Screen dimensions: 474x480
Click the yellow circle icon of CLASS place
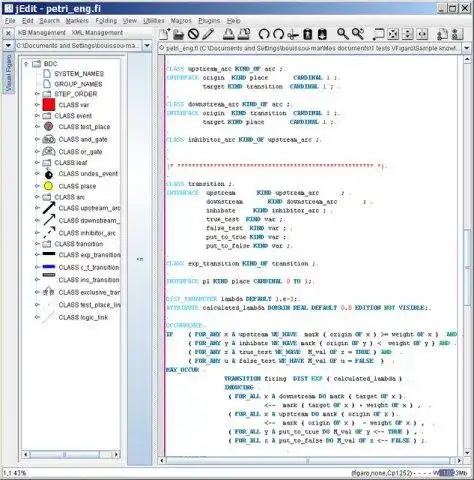pos(48,186)
